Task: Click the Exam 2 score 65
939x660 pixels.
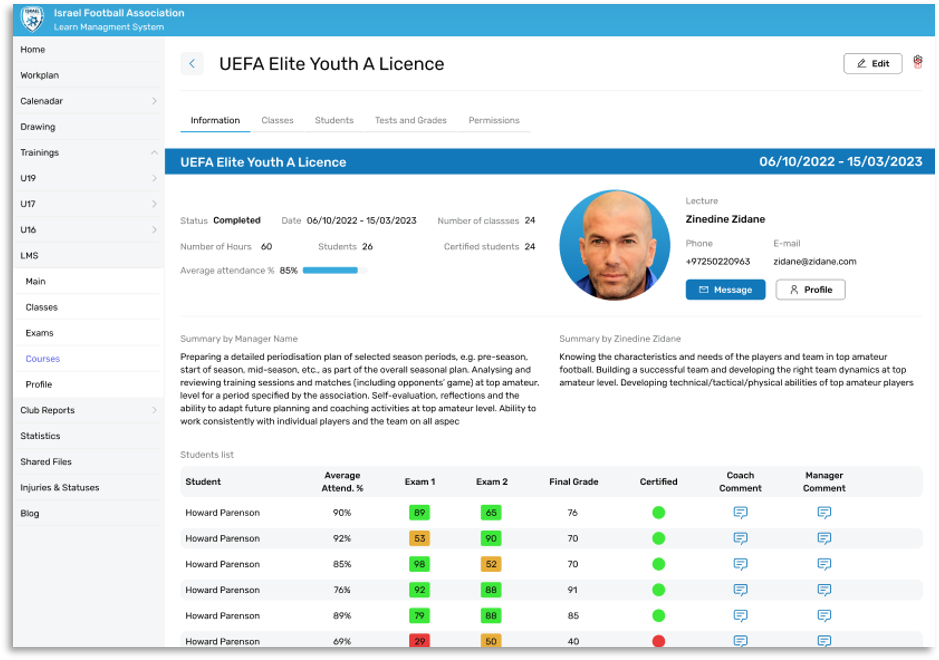Action: [x=491, y=513]
